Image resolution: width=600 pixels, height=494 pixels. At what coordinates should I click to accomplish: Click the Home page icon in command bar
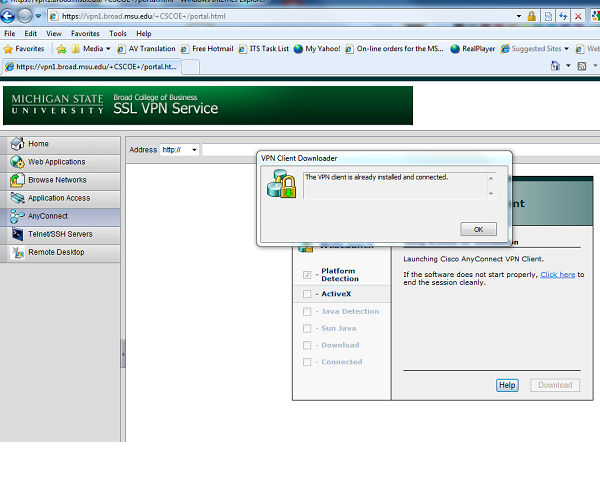[x=555, y=66]
